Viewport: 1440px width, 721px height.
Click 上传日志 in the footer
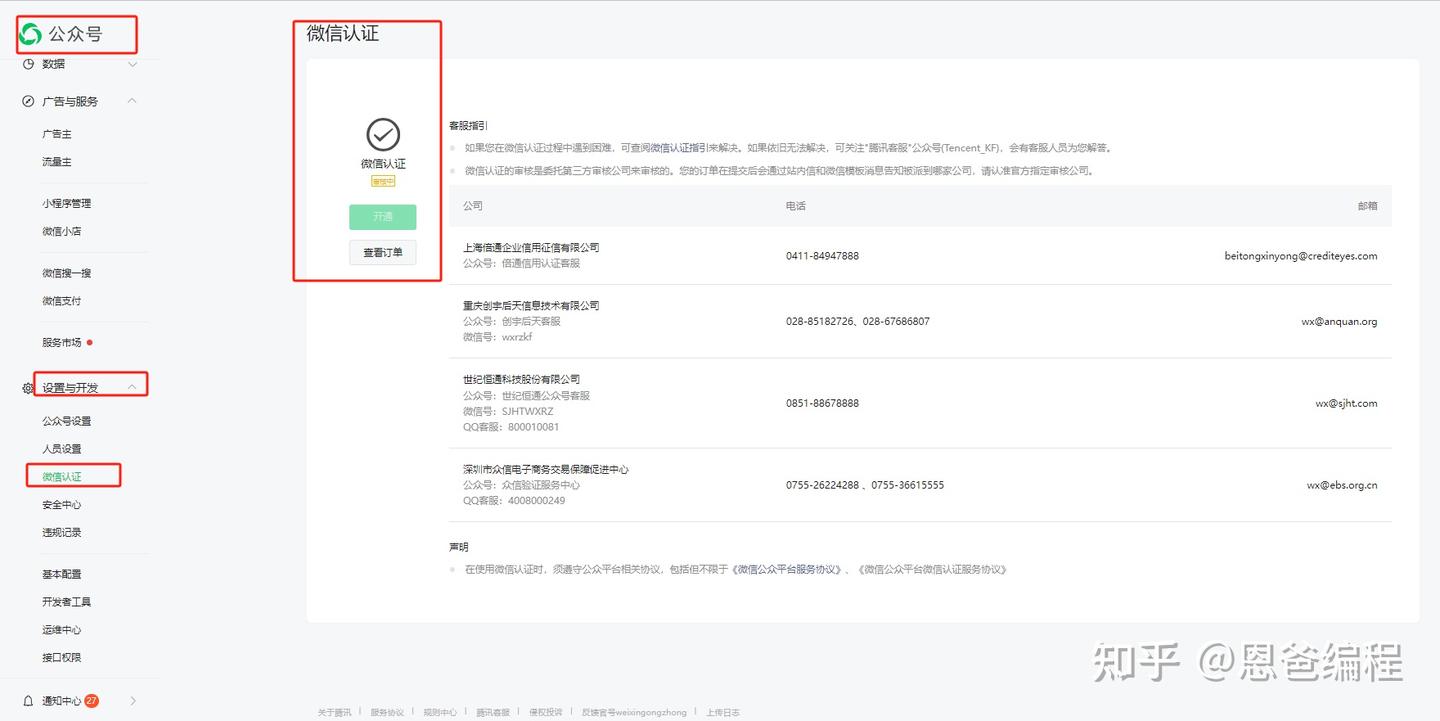(723, 713)
